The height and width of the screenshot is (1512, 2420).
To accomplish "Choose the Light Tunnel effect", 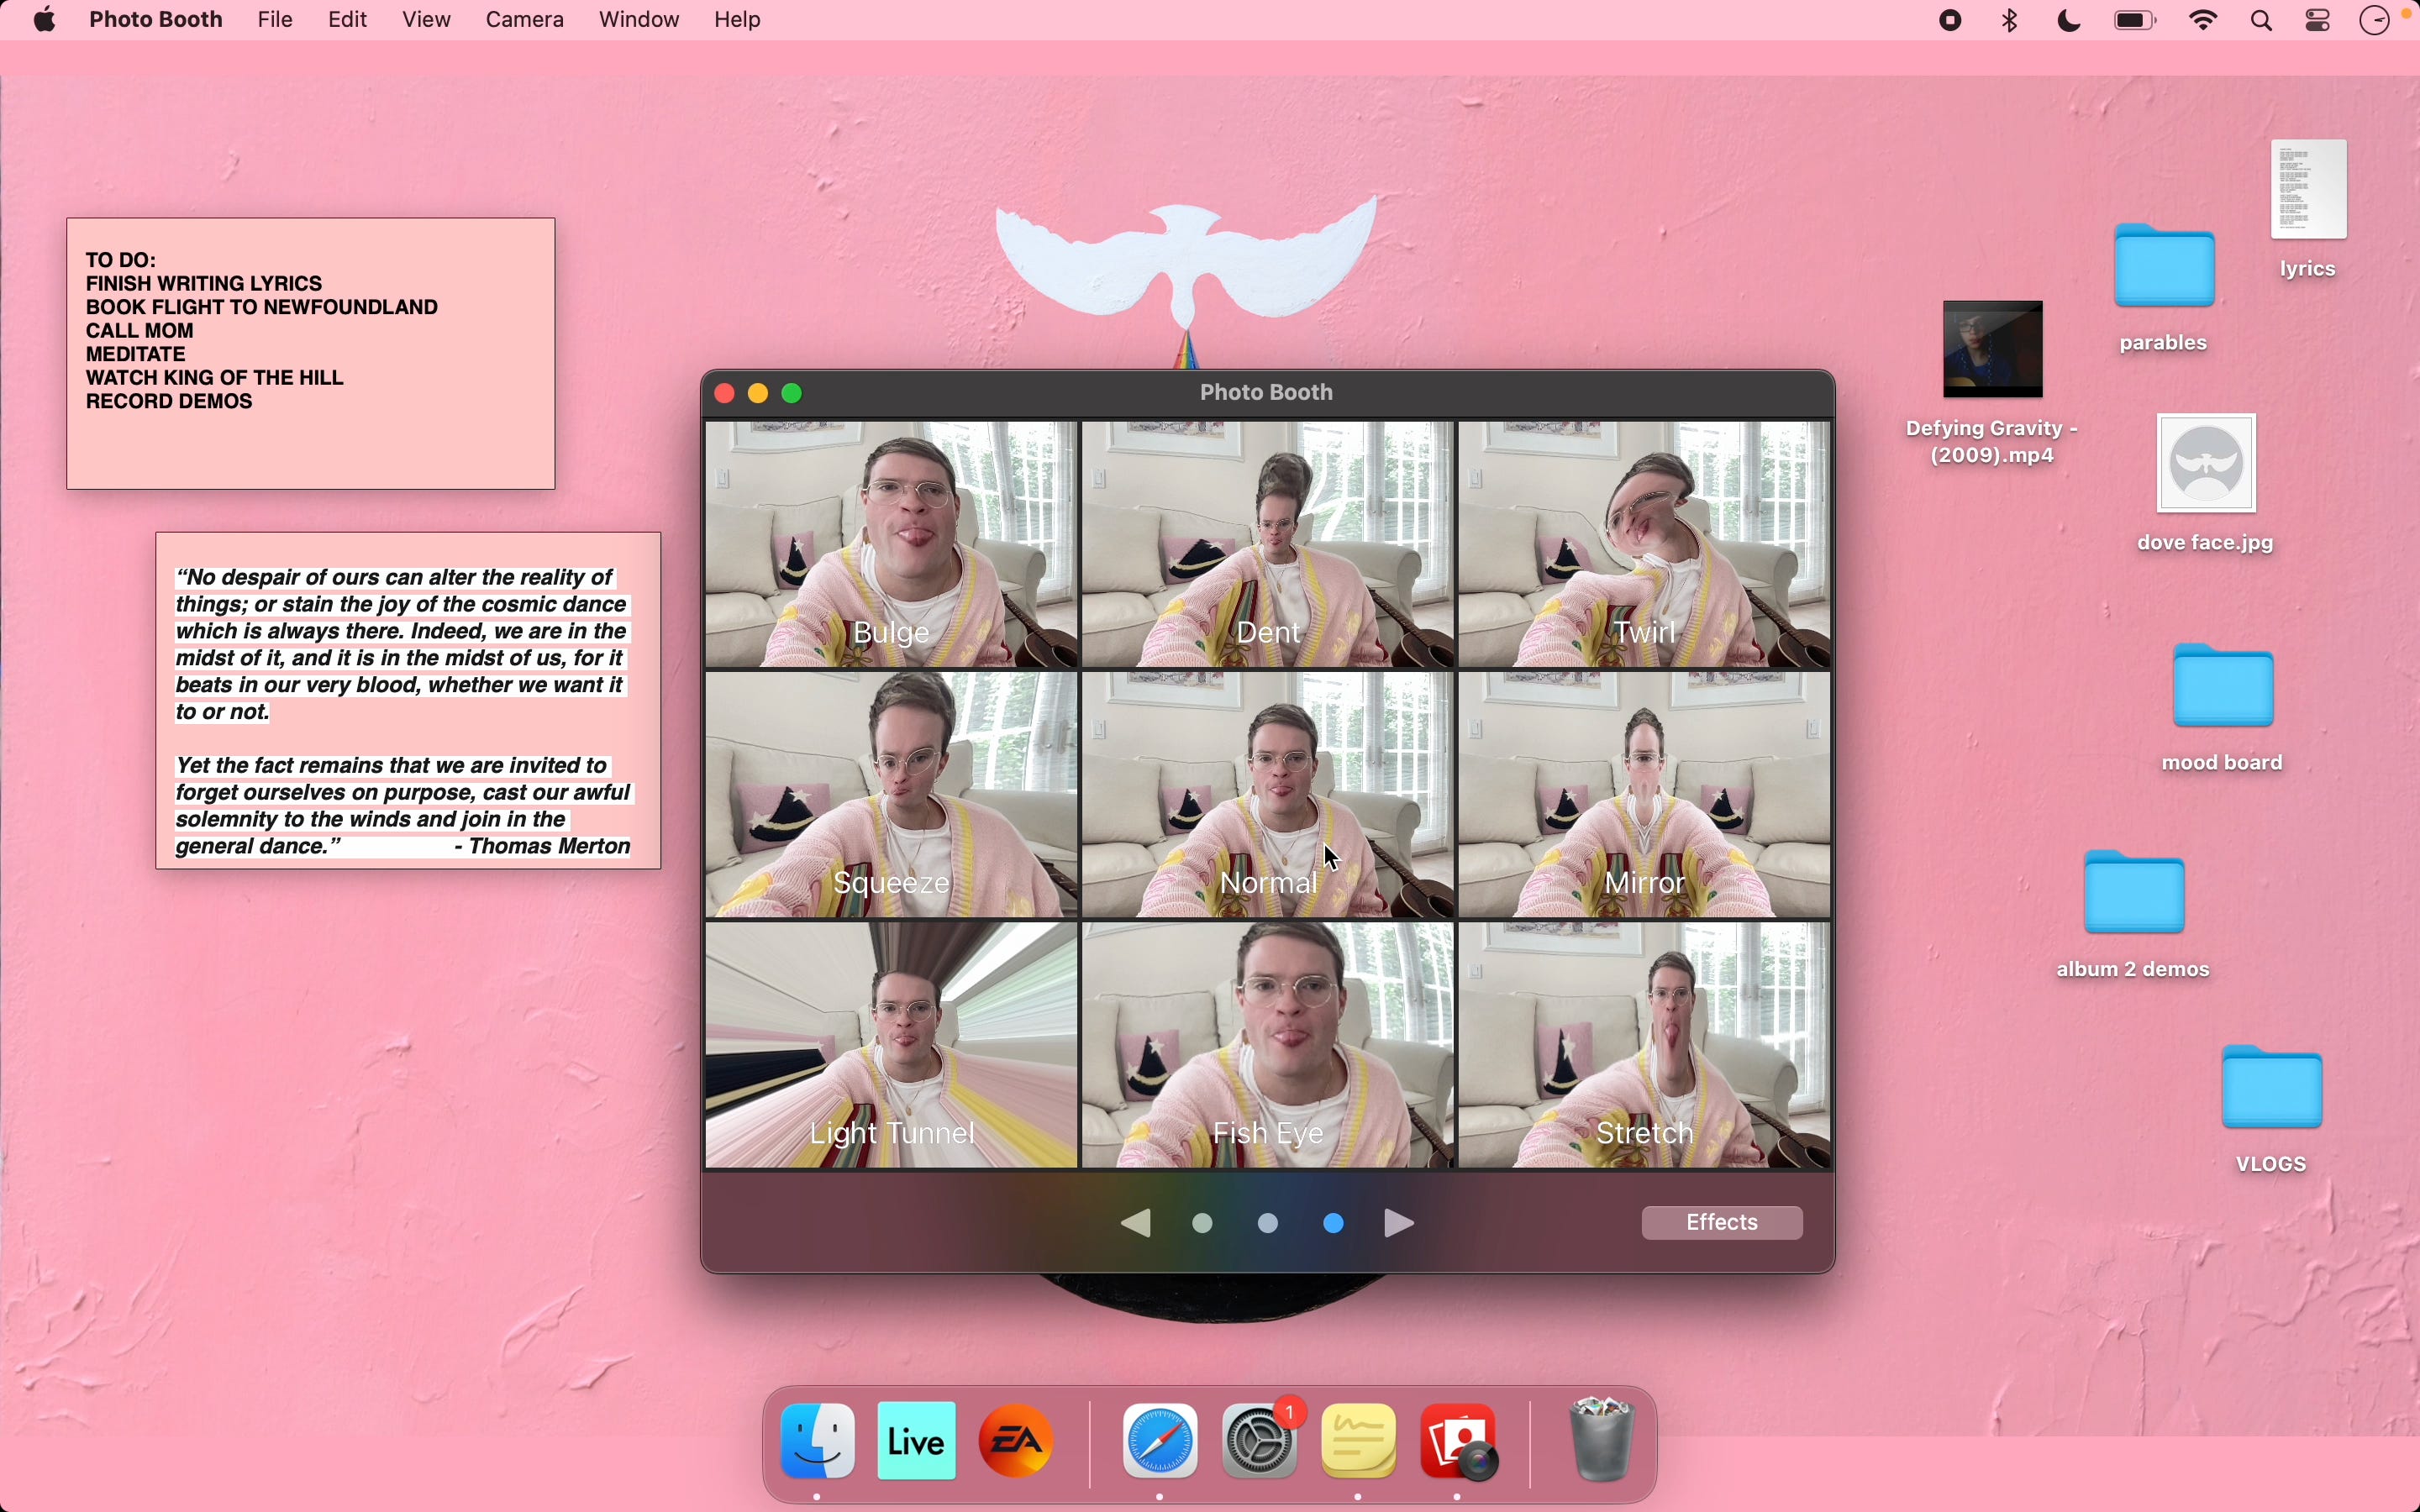I will point(891,1044).
